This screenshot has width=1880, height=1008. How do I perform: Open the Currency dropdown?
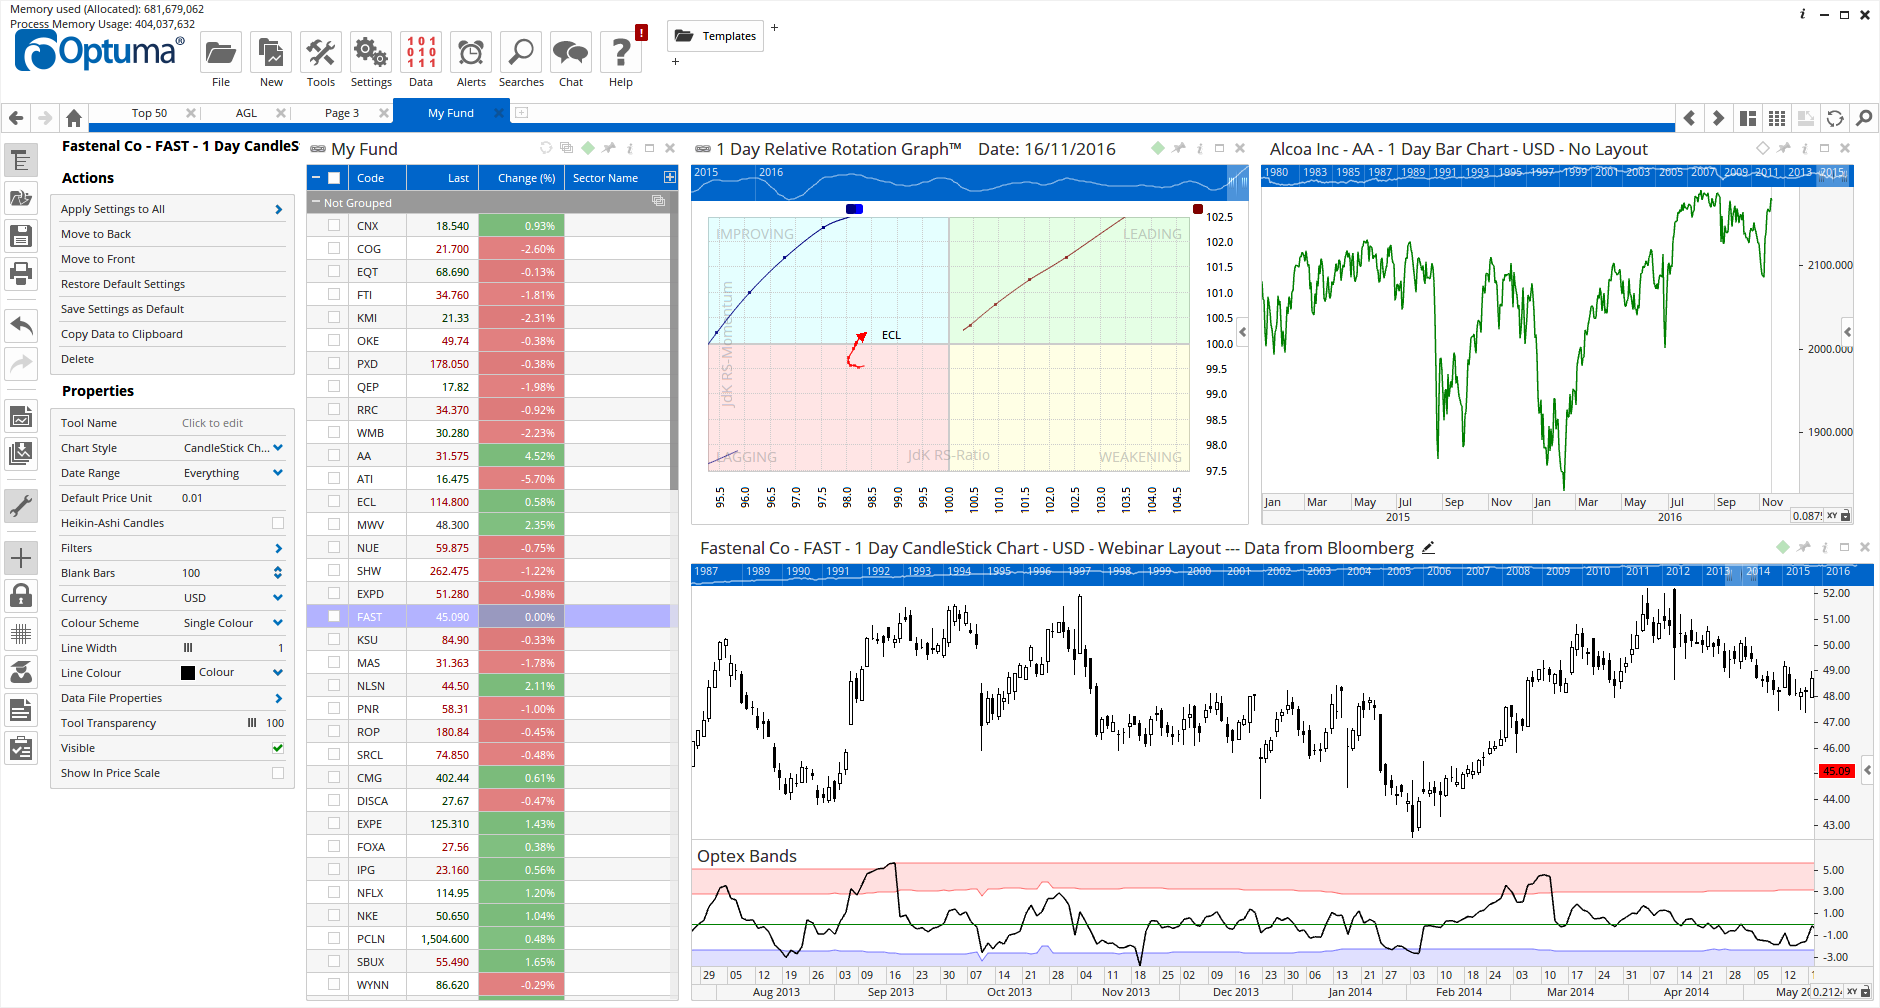pyautogui.click(x=278, y=598)
